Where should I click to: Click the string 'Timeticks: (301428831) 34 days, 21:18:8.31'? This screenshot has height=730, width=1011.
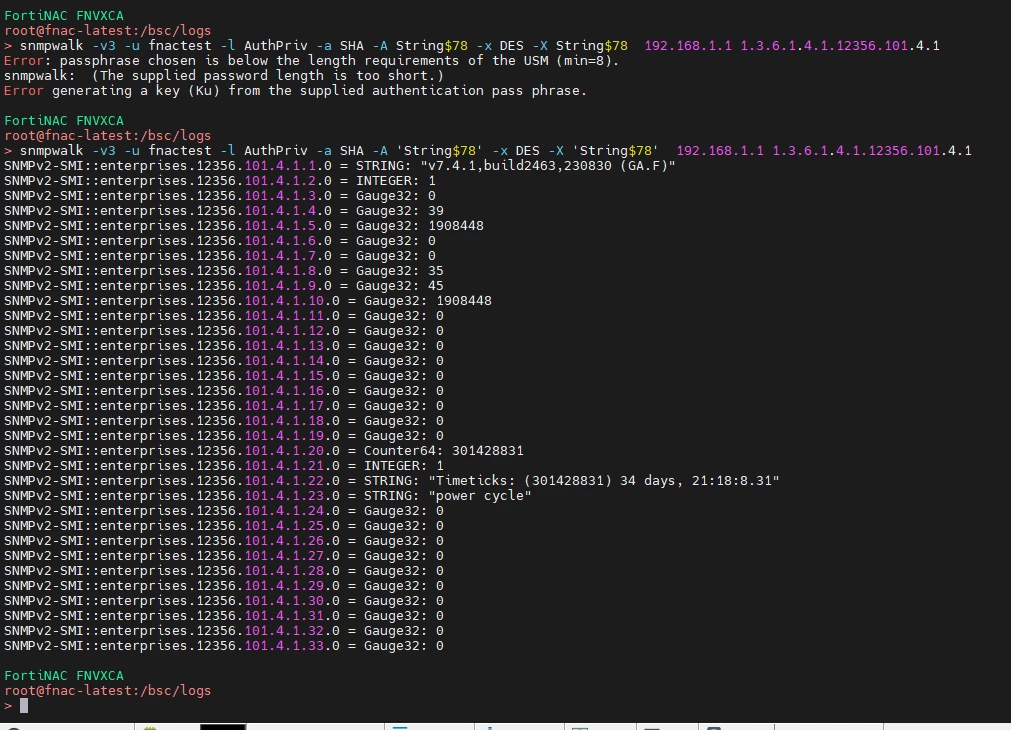tap(604, 480)
